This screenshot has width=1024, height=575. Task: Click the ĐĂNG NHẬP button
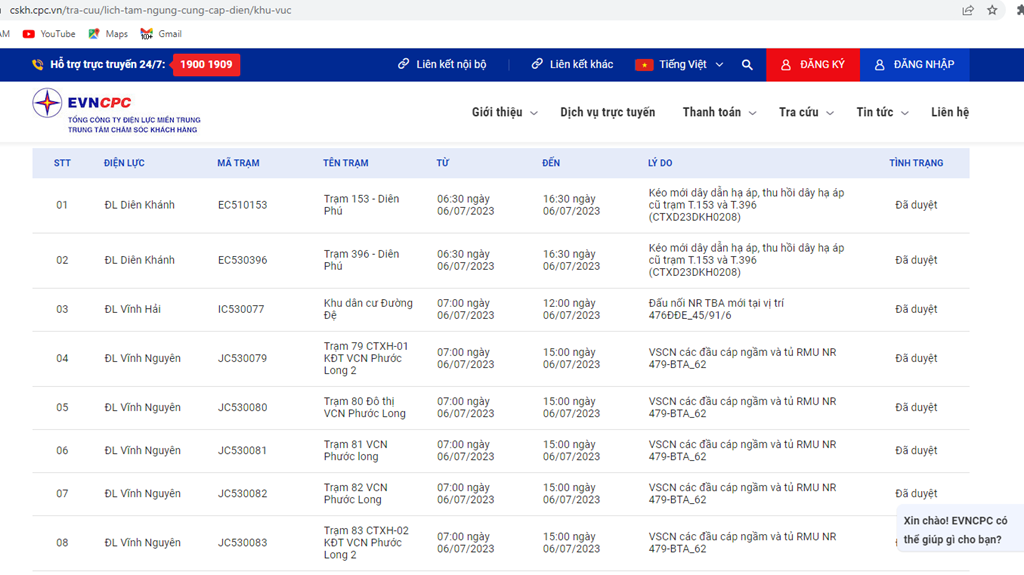tap(914, 65)
